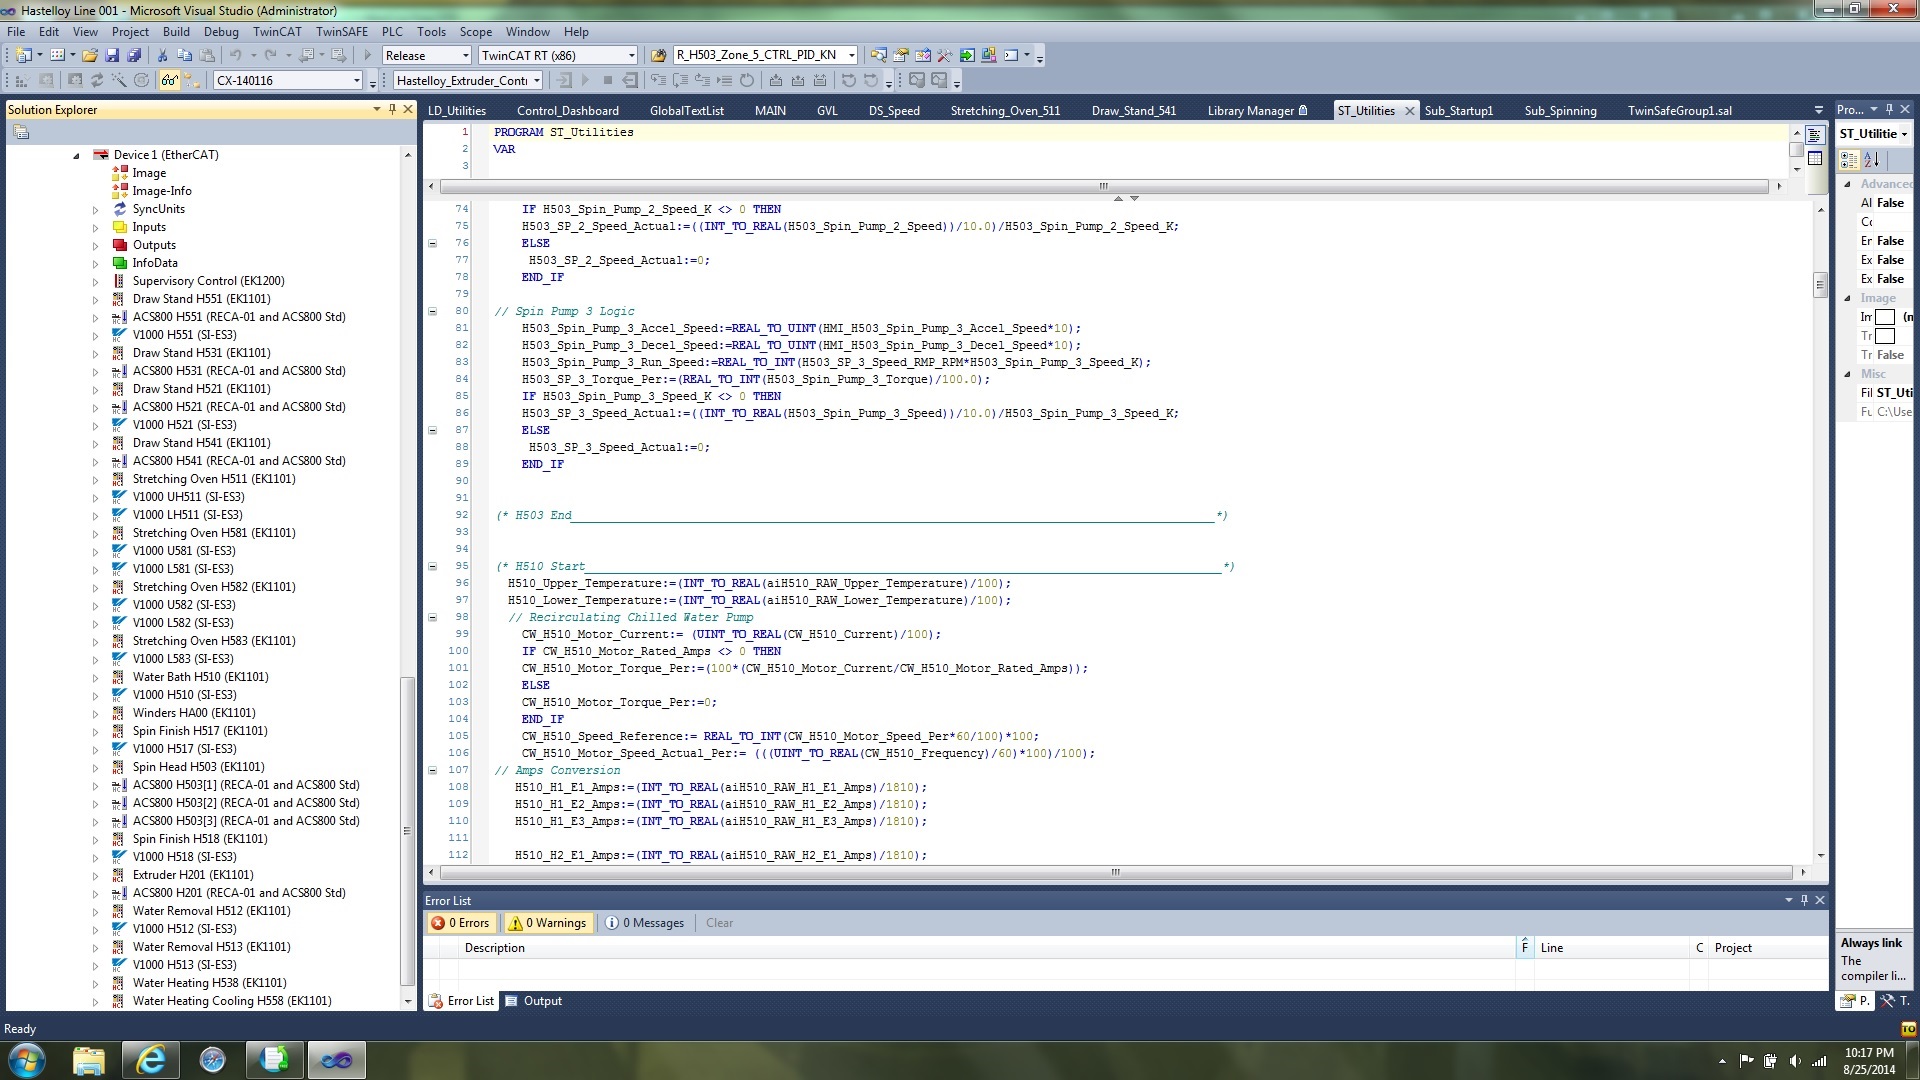Click the glasses monitoring icon in TwinCAT toolbar
The width and height of the screenshot is (1920, 1080).
(169, 81)
